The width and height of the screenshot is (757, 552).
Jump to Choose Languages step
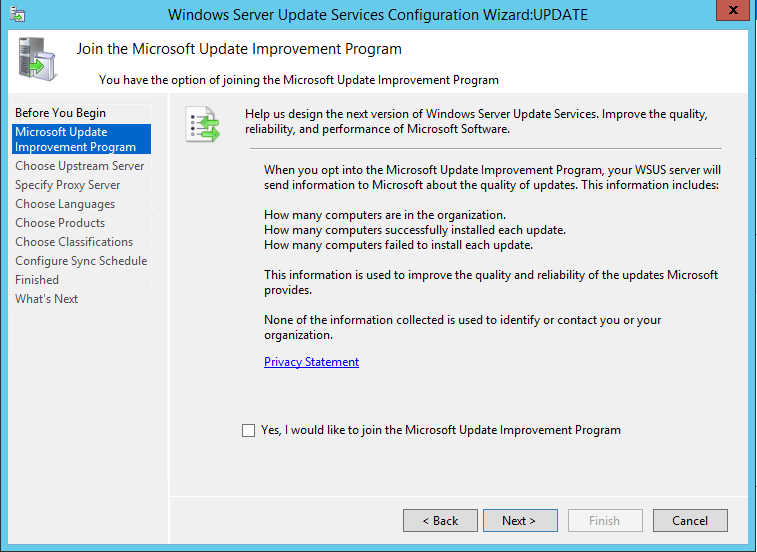tap(65, 204)
